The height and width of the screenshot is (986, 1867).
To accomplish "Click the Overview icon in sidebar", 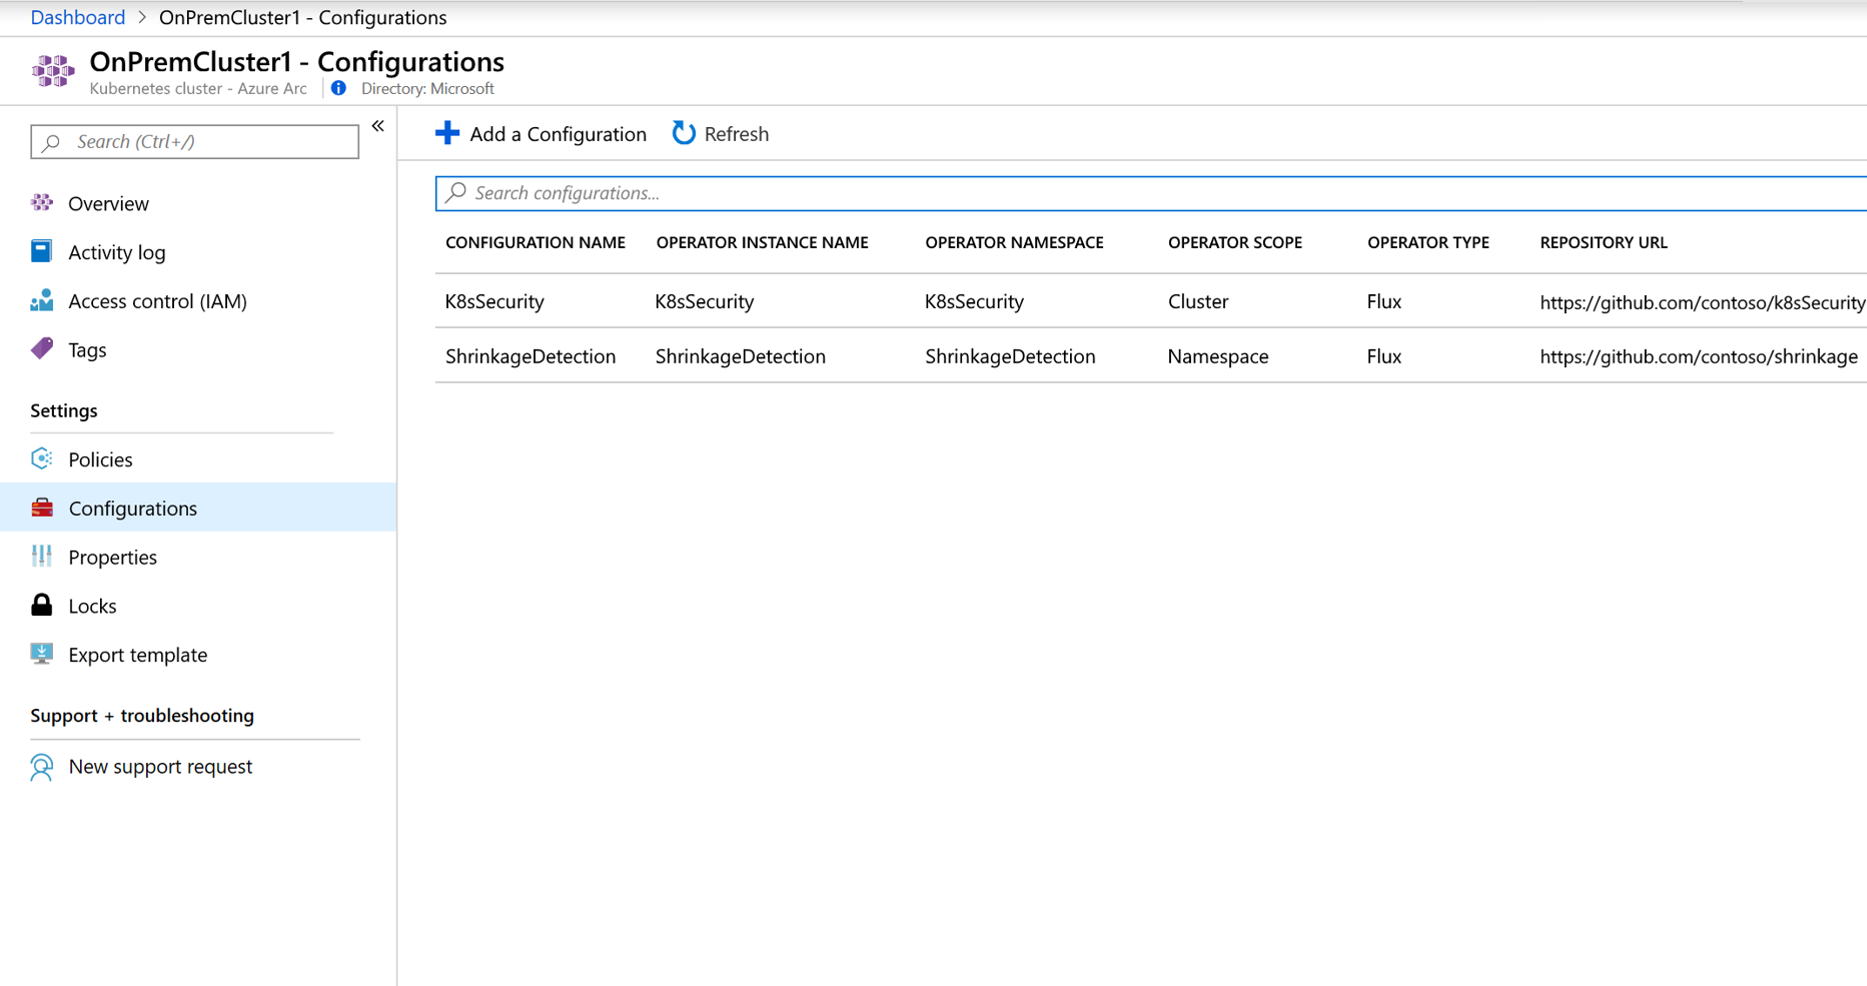I will tap(42, 203).
